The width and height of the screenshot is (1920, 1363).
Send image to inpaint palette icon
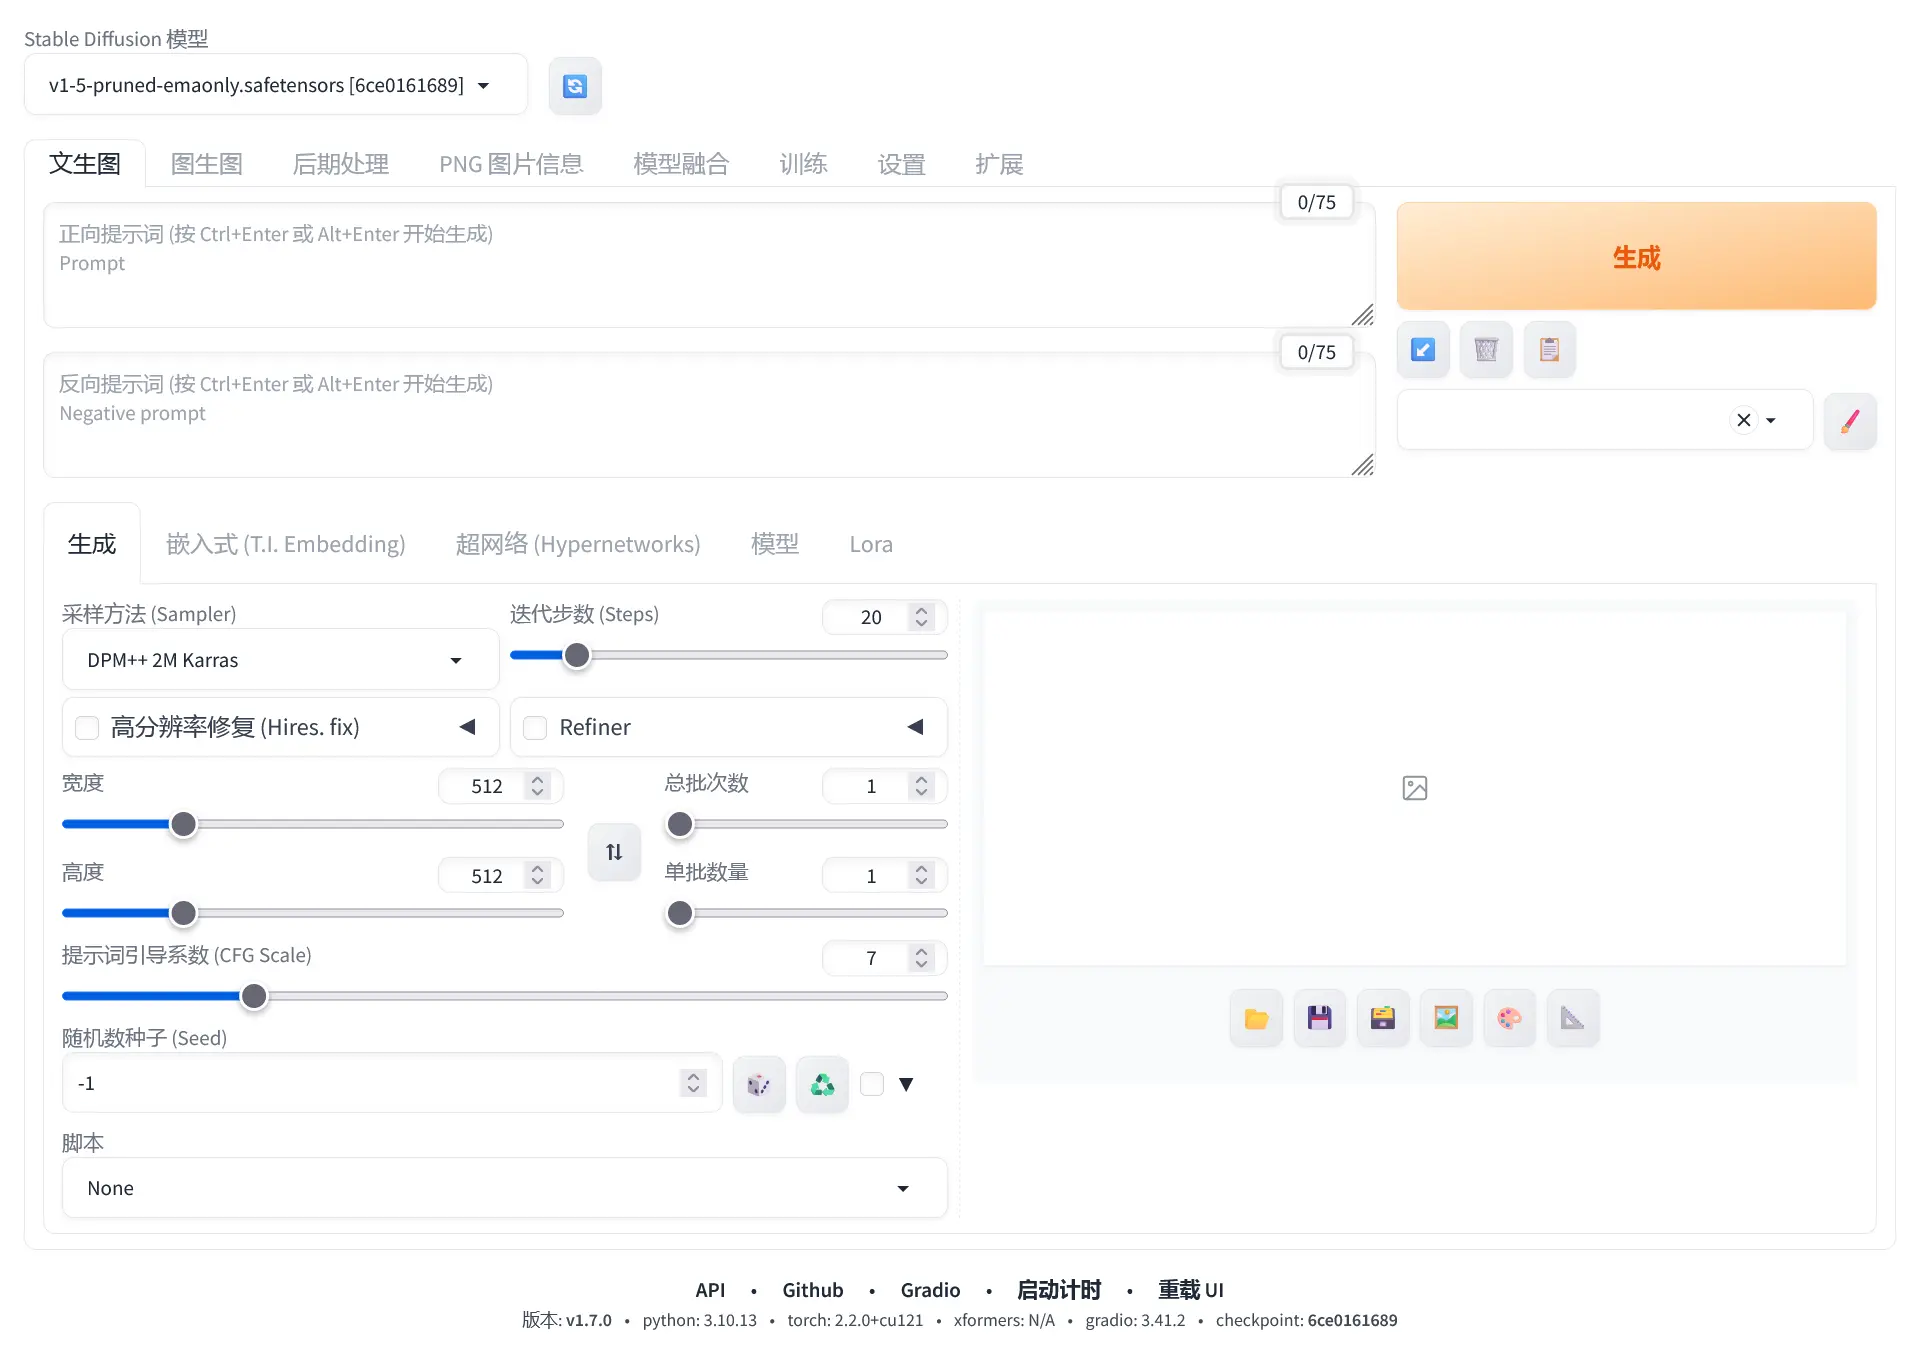[1510, 1019]
